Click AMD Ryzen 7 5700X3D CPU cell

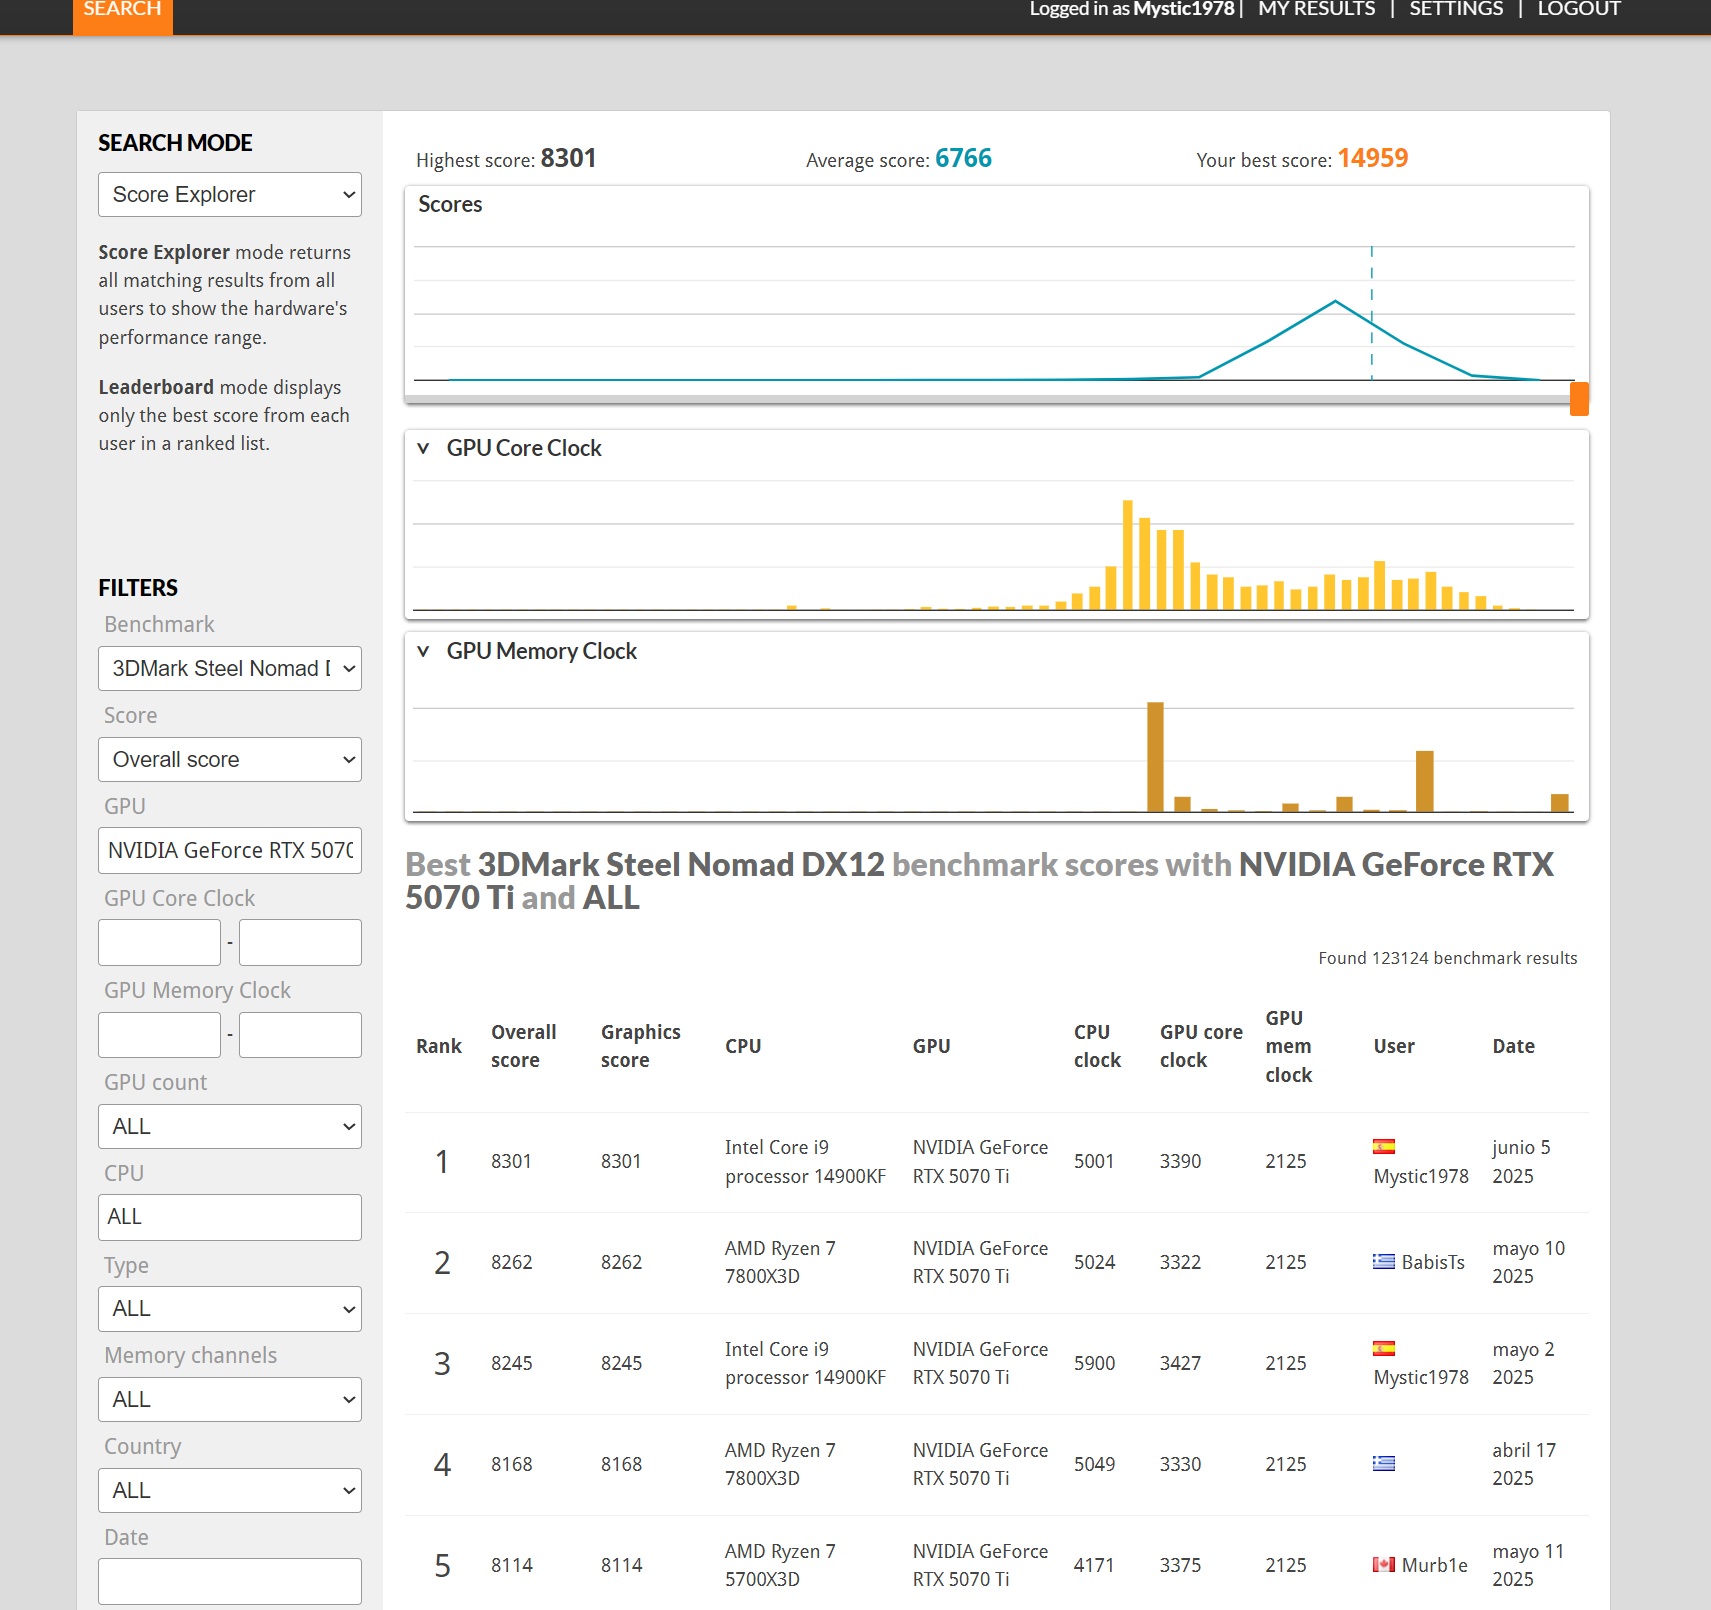[x=780, y=1565]
